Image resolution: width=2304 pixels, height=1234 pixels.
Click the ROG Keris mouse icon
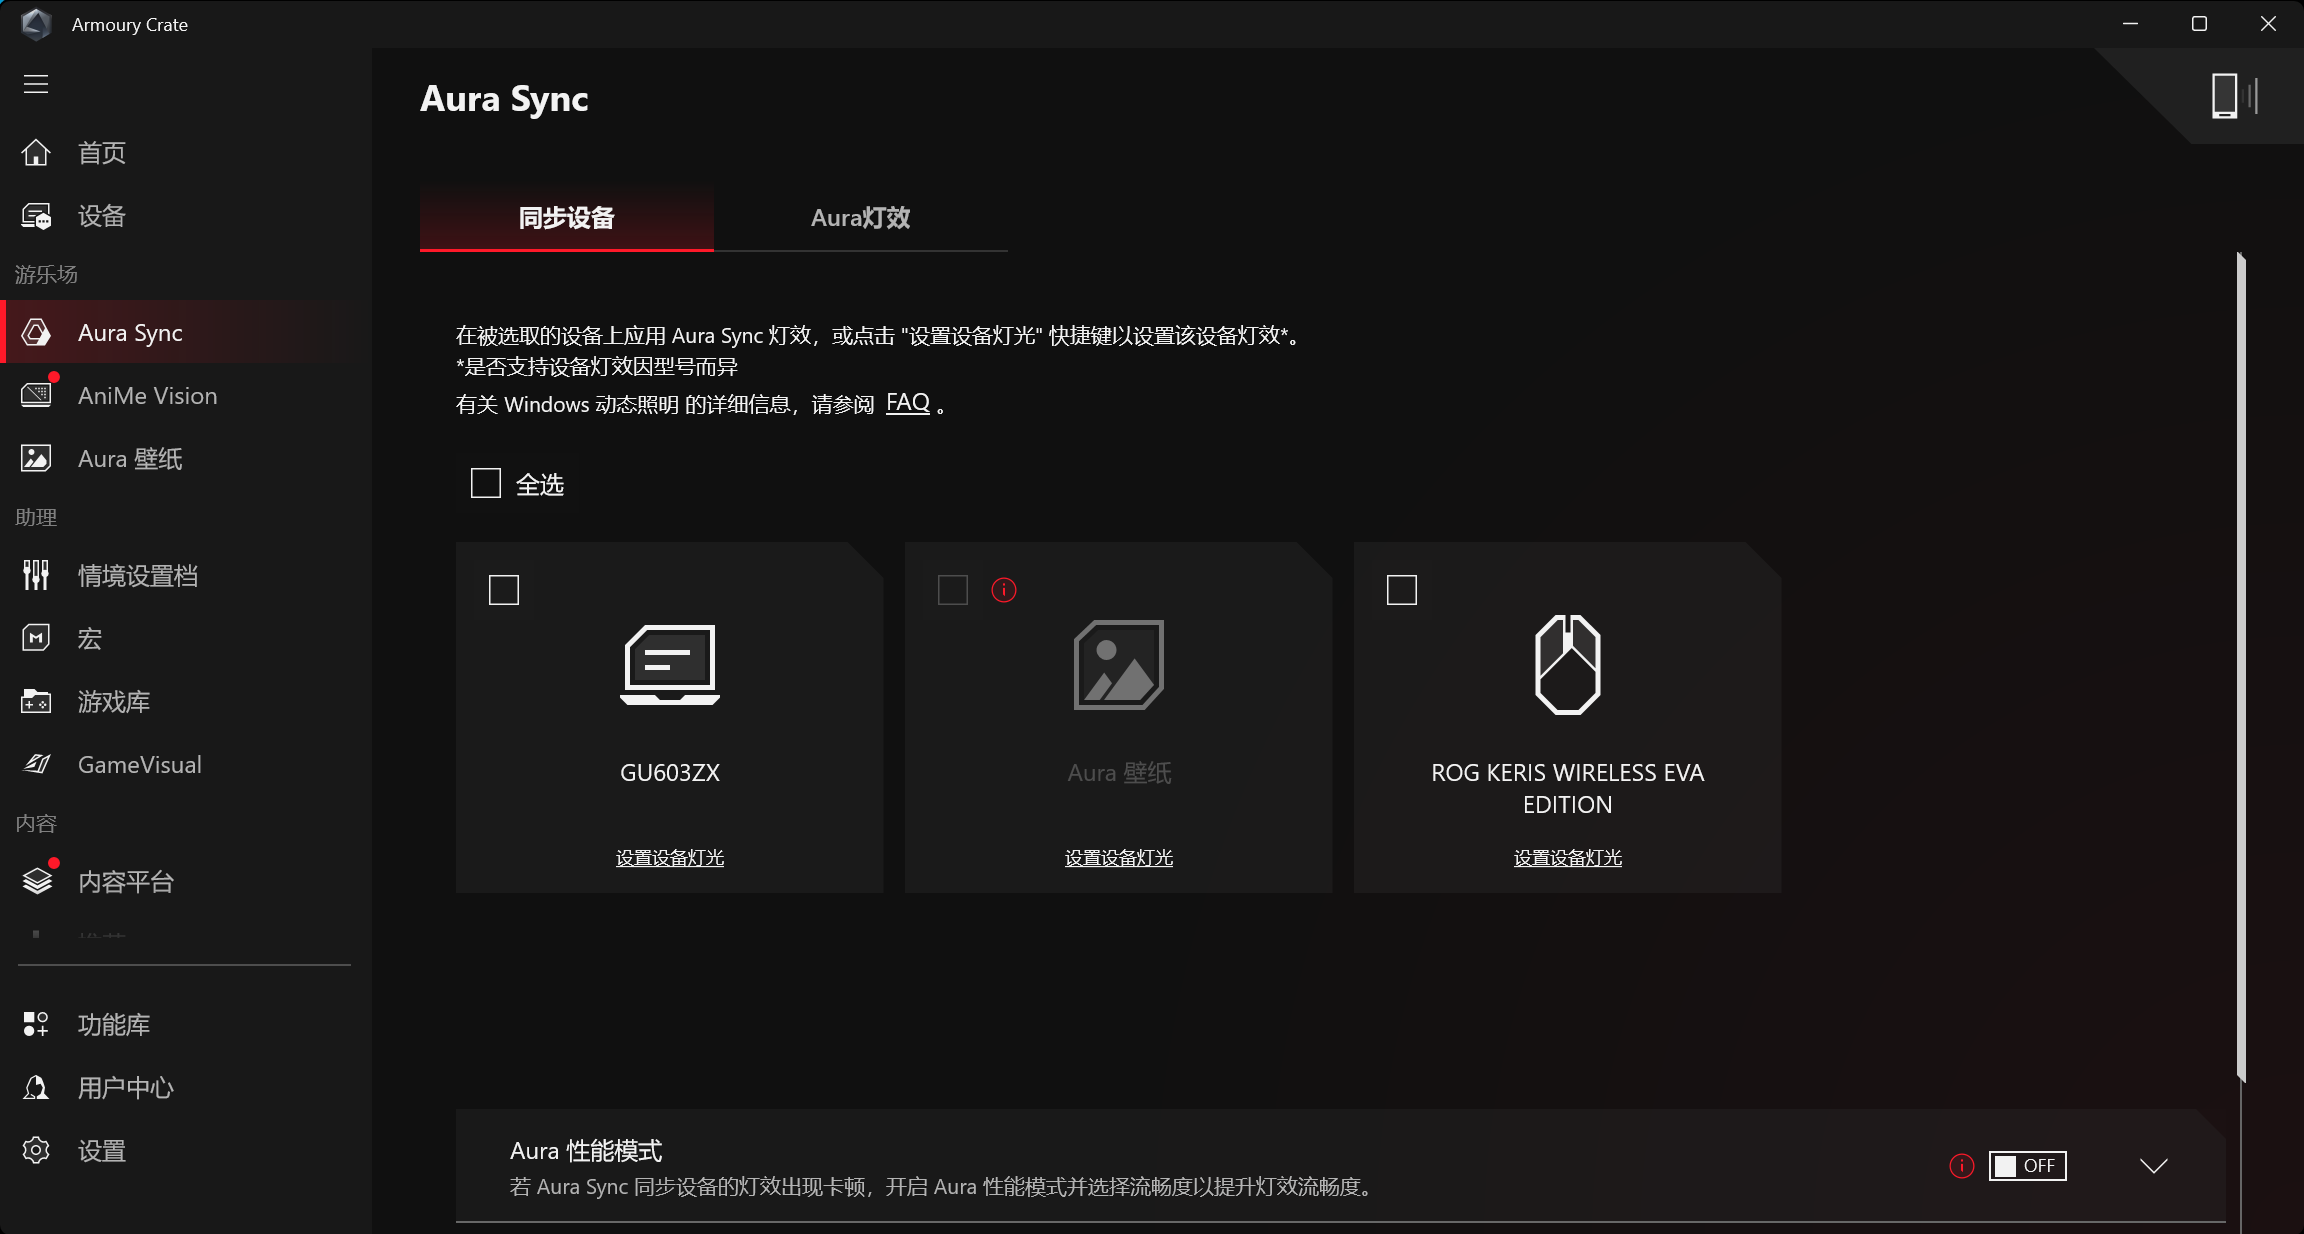(x=1568, y=665)
